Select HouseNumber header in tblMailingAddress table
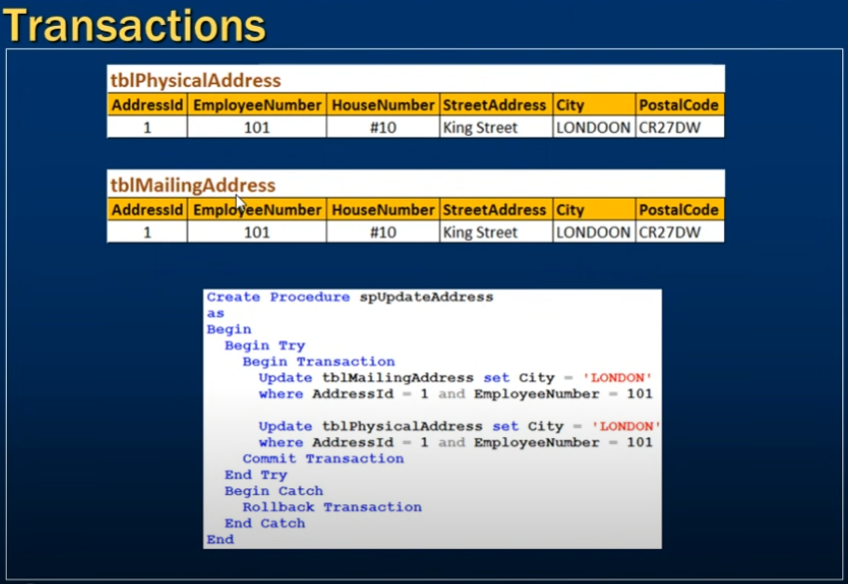Image resolution: width=848 pixels, height=584 pixels. [x=383, y=210]
